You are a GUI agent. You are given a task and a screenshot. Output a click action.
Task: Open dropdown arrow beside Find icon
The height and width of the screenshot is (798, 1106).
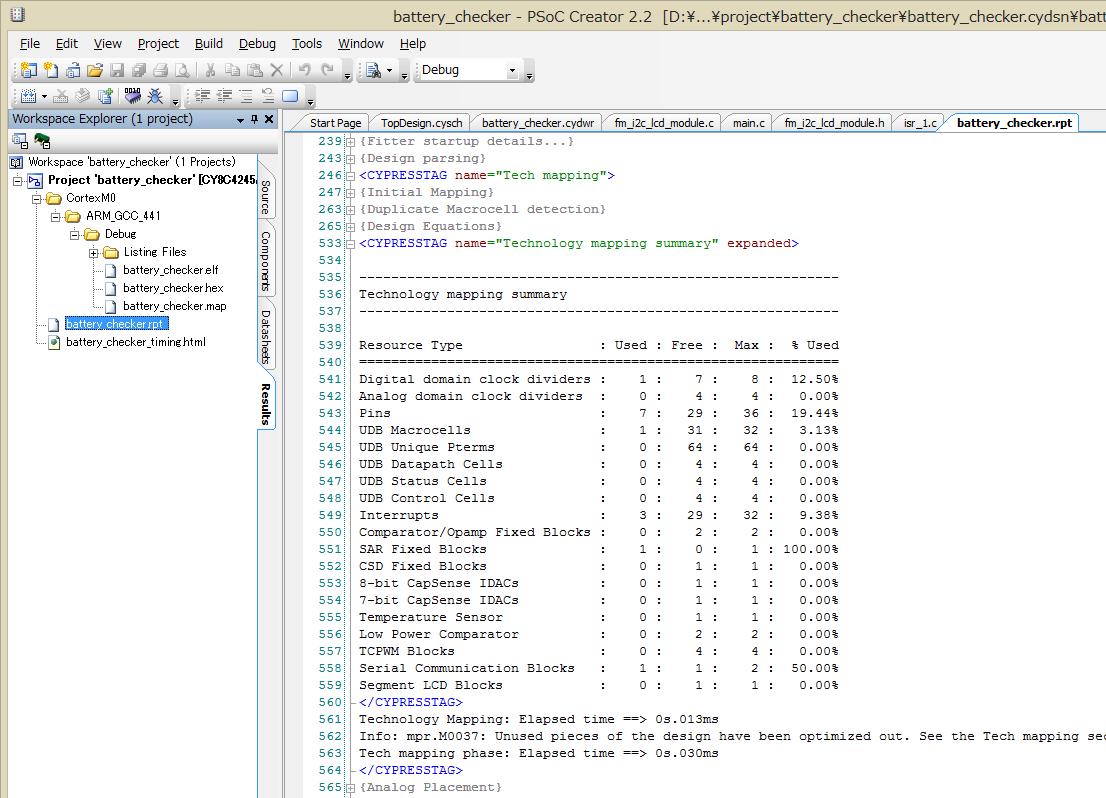[389, 71]
